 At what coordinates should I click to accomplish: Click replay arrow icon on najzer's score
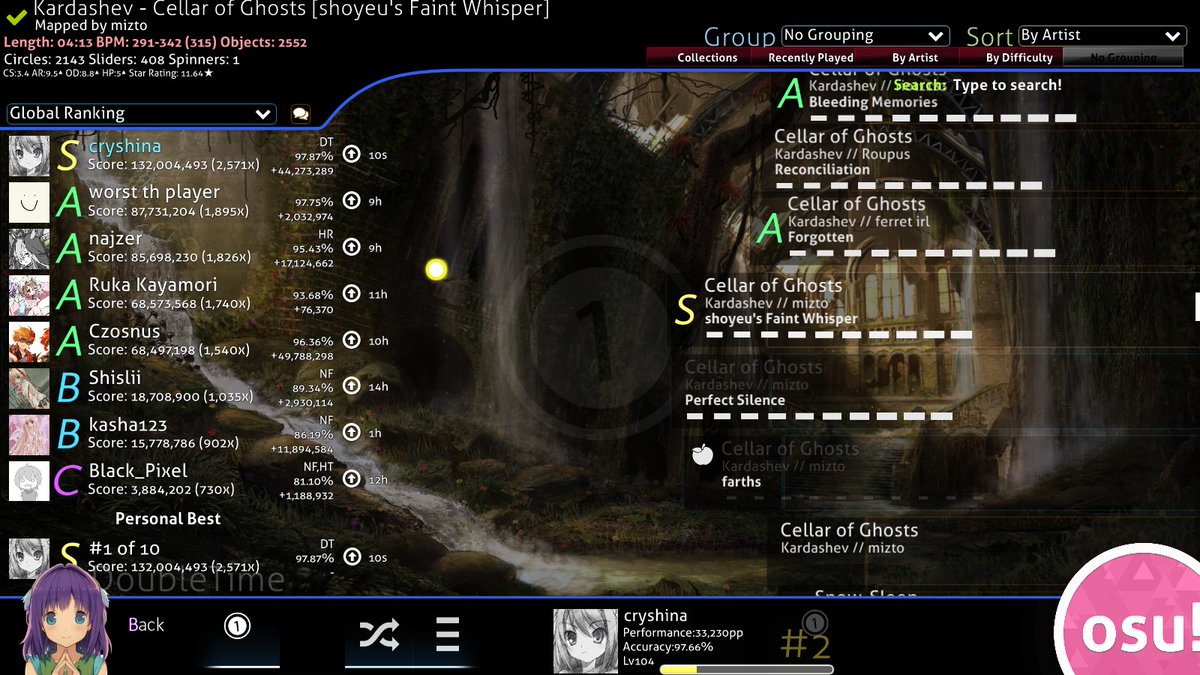coord(351,248)
